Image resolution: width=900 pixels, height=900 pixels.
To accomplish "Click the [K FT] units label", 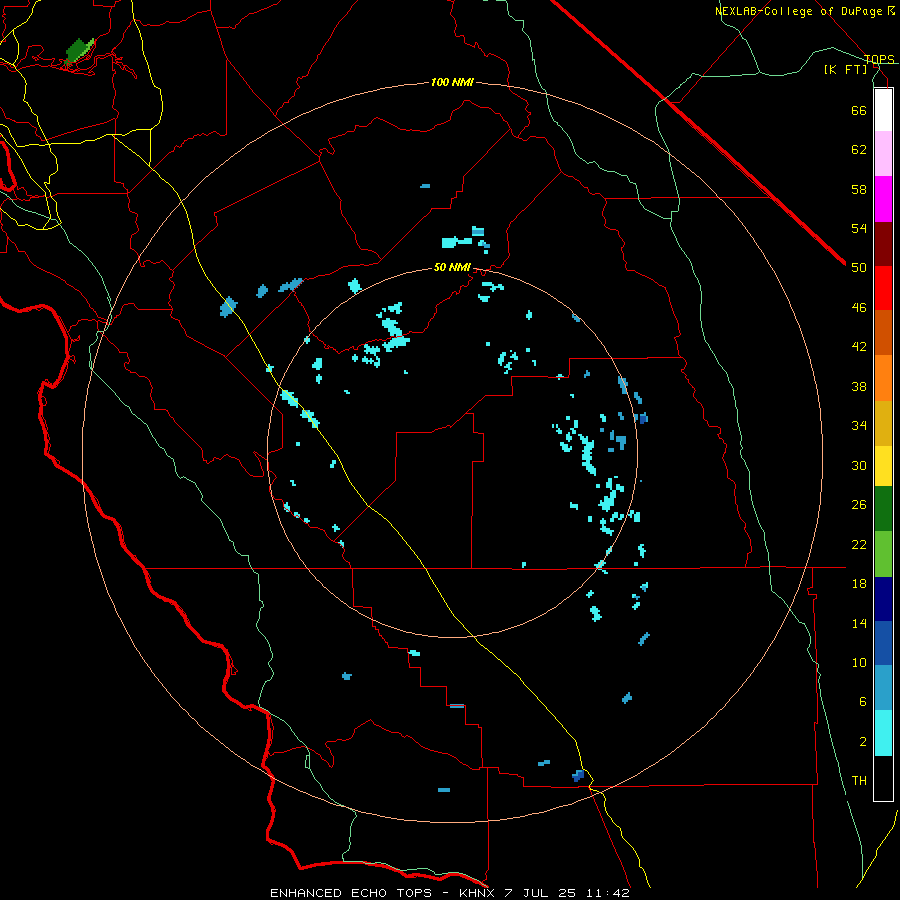I will tap(846, 69).
